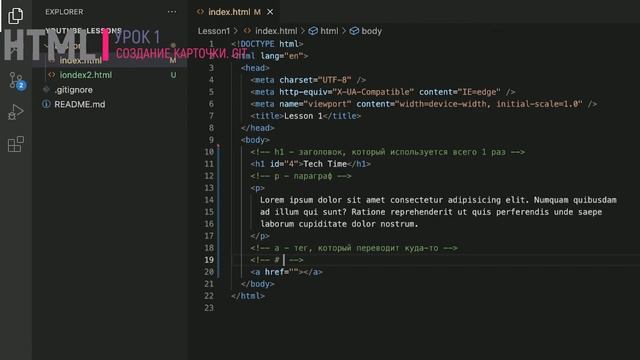Click the README.md info file icon

pos(46,104)
